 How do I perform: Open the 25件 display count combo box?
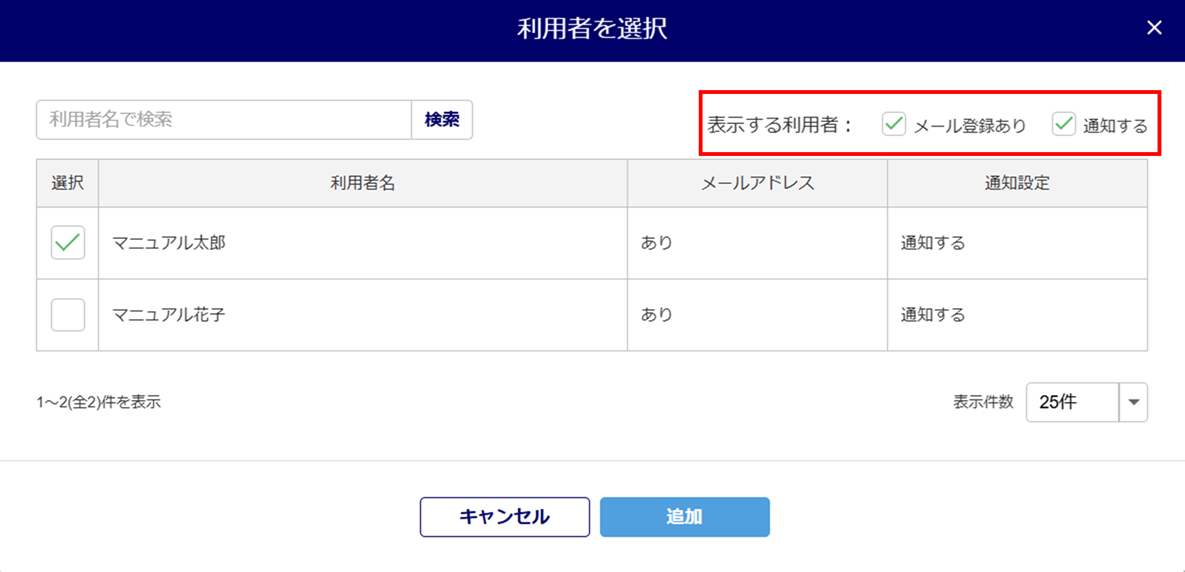1072,403
